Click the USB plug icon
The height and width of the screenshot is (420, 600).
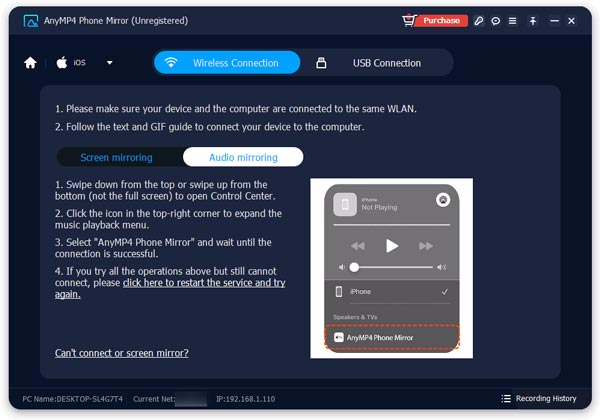[x=321, y=63]
